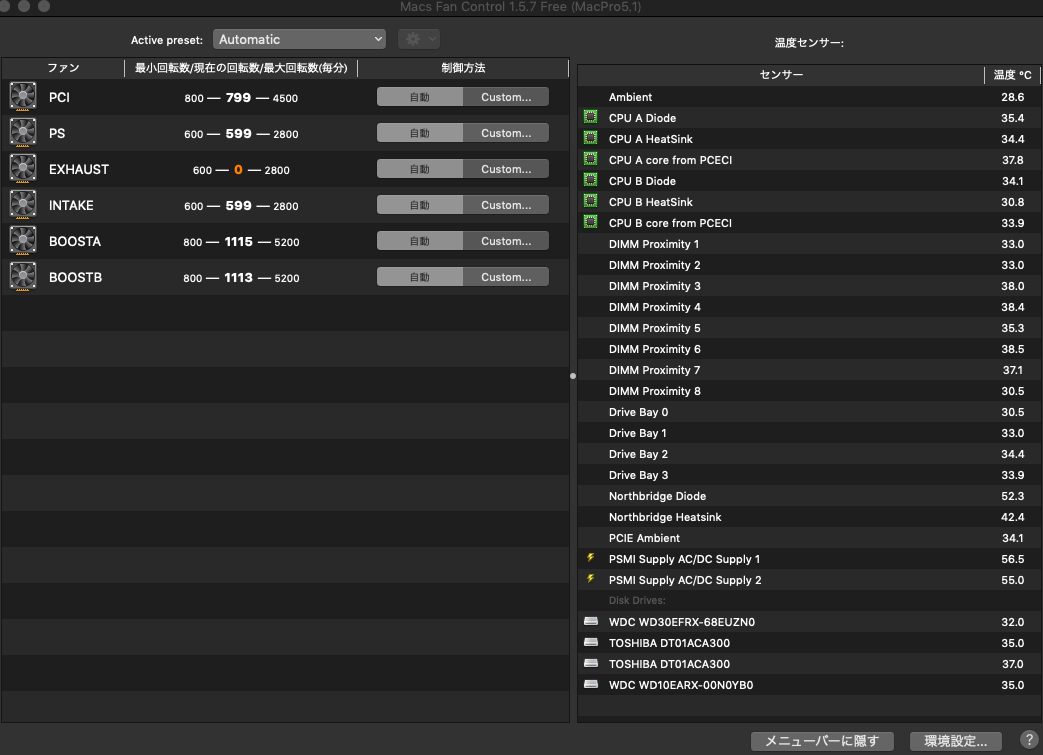Click the WDC WD30EFRX drive icon
The height and width of the screenshot is (755, 1043).
(x=591, y=622)
